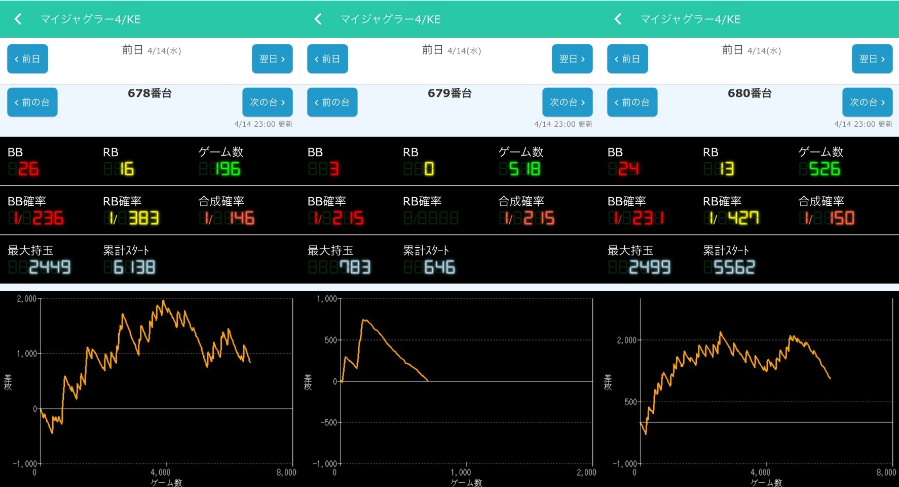Select 前の台 button beside 679番台

332,102
